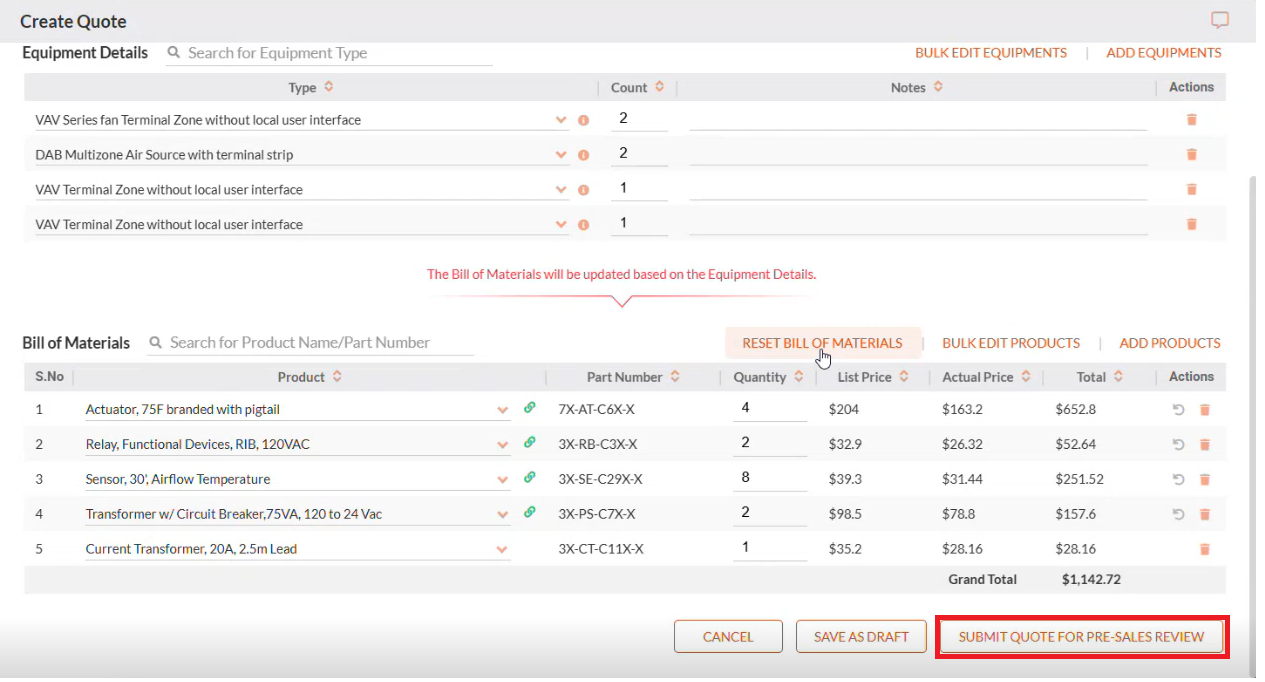Sort Bill of Materials by List Price
This screenshot has height=682, width=1265.
pyautogui.click(x=903, y=377)
